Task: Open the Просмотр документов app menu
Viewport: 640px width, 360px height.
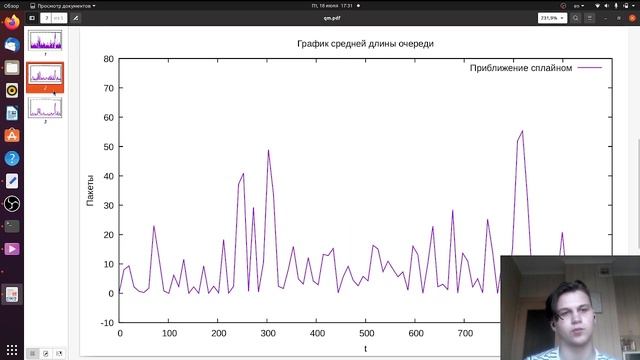Action: (62, 6)
